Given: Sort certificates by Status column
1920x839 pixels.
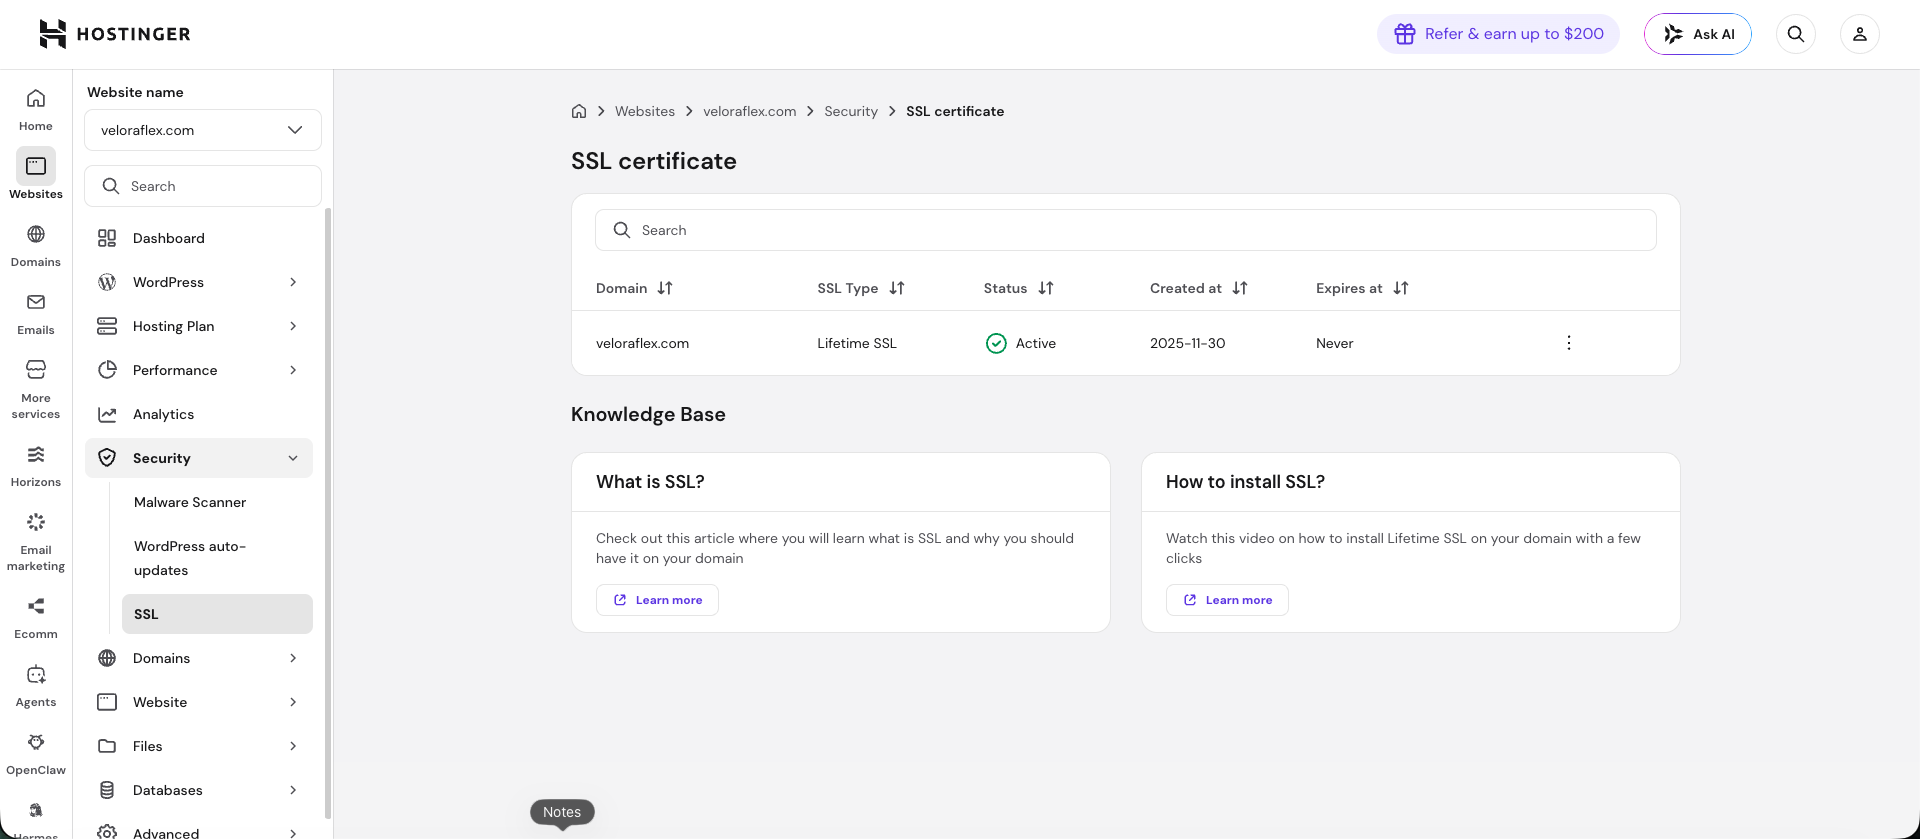Looking at the screenshot, I should tap(1018, 288).
